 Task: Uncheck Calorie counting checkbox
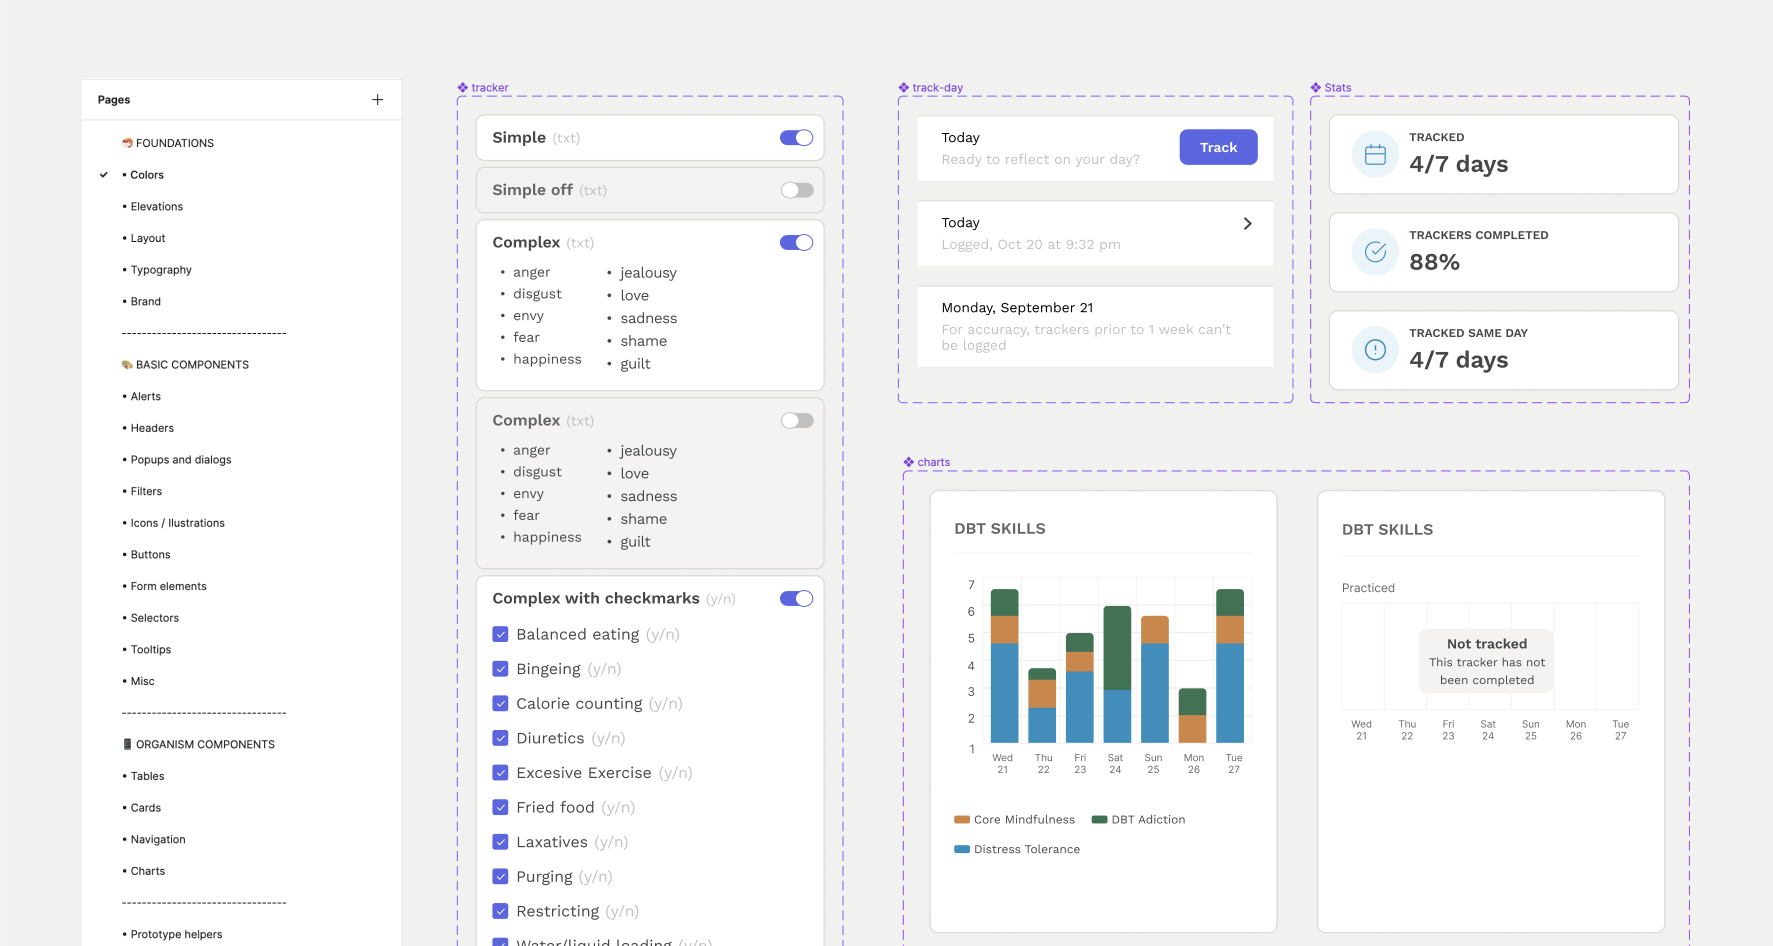[x=501, y=704]
